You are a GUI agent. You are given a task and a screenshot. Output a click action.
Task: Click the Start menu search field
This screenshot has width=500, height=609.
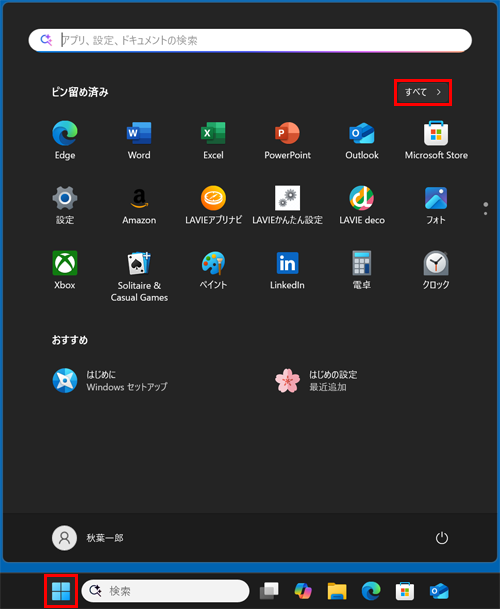pos(250,40)
